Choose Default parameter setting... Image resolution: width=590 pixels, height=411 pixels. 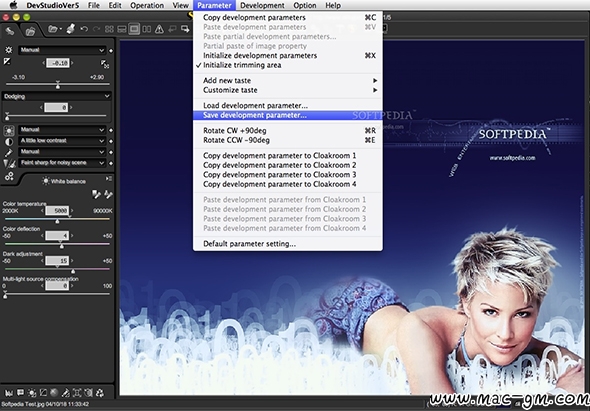tap(287, 244)
